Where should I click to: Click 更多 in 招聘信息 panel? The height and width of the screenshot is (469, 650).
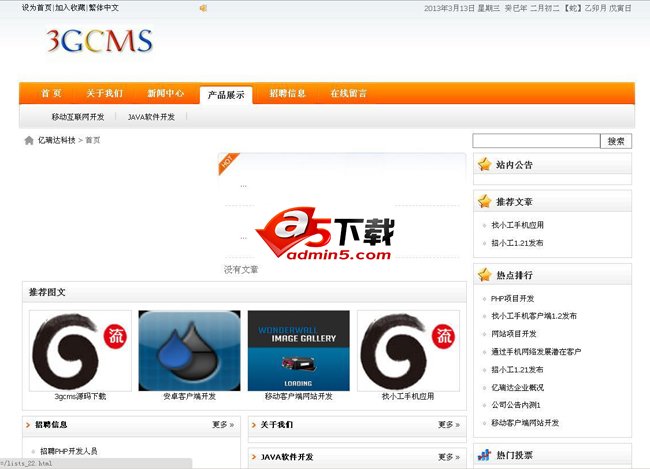coord(223,425)
